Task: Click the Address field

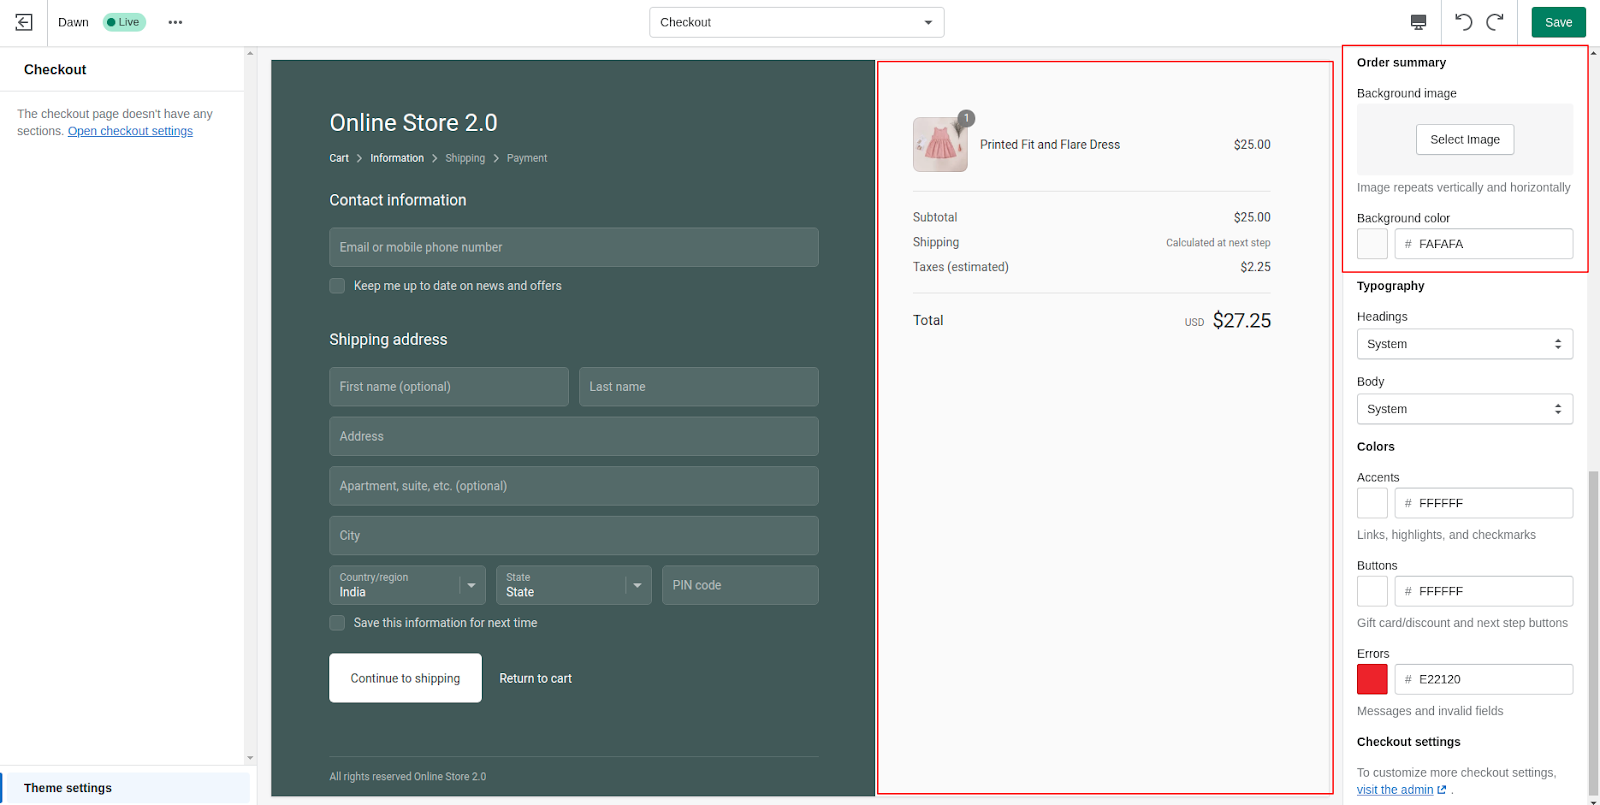Action: (x=574, y=436)
